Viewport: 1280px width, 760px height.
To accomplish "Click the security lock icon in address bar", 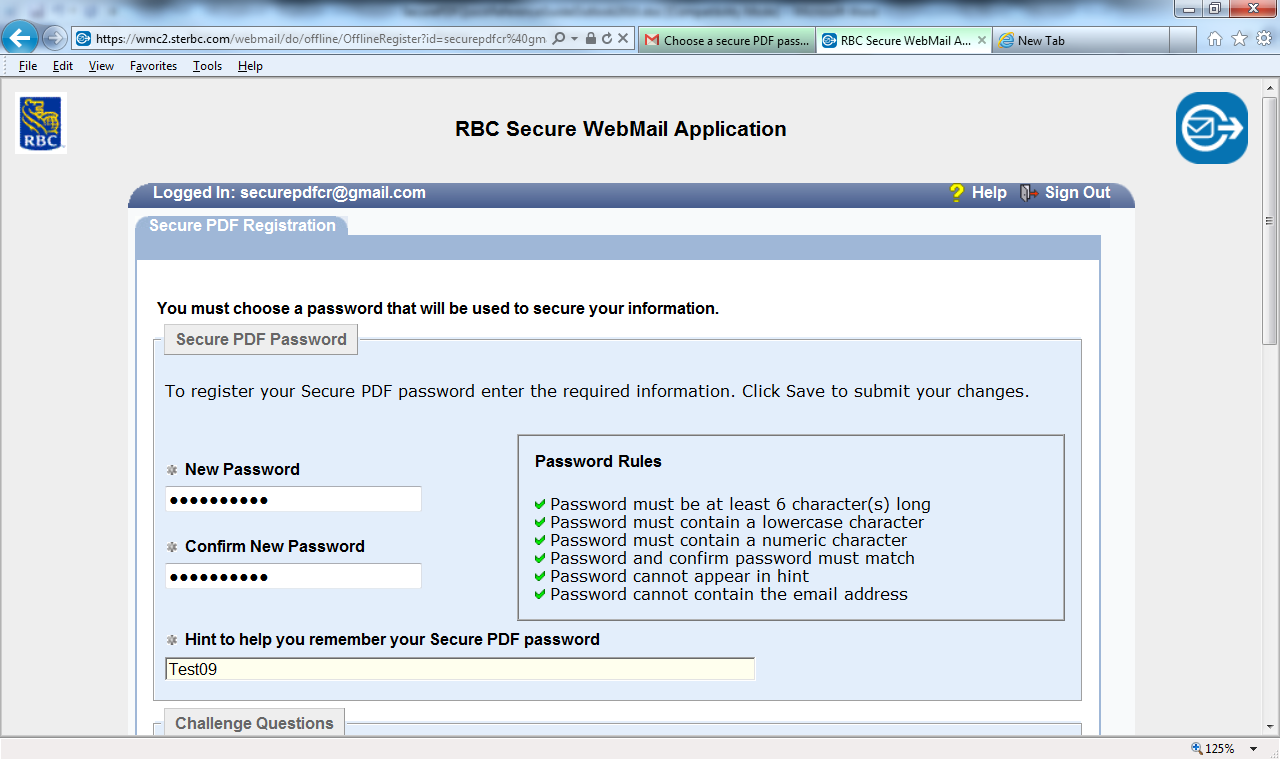I will click(591, 39).
